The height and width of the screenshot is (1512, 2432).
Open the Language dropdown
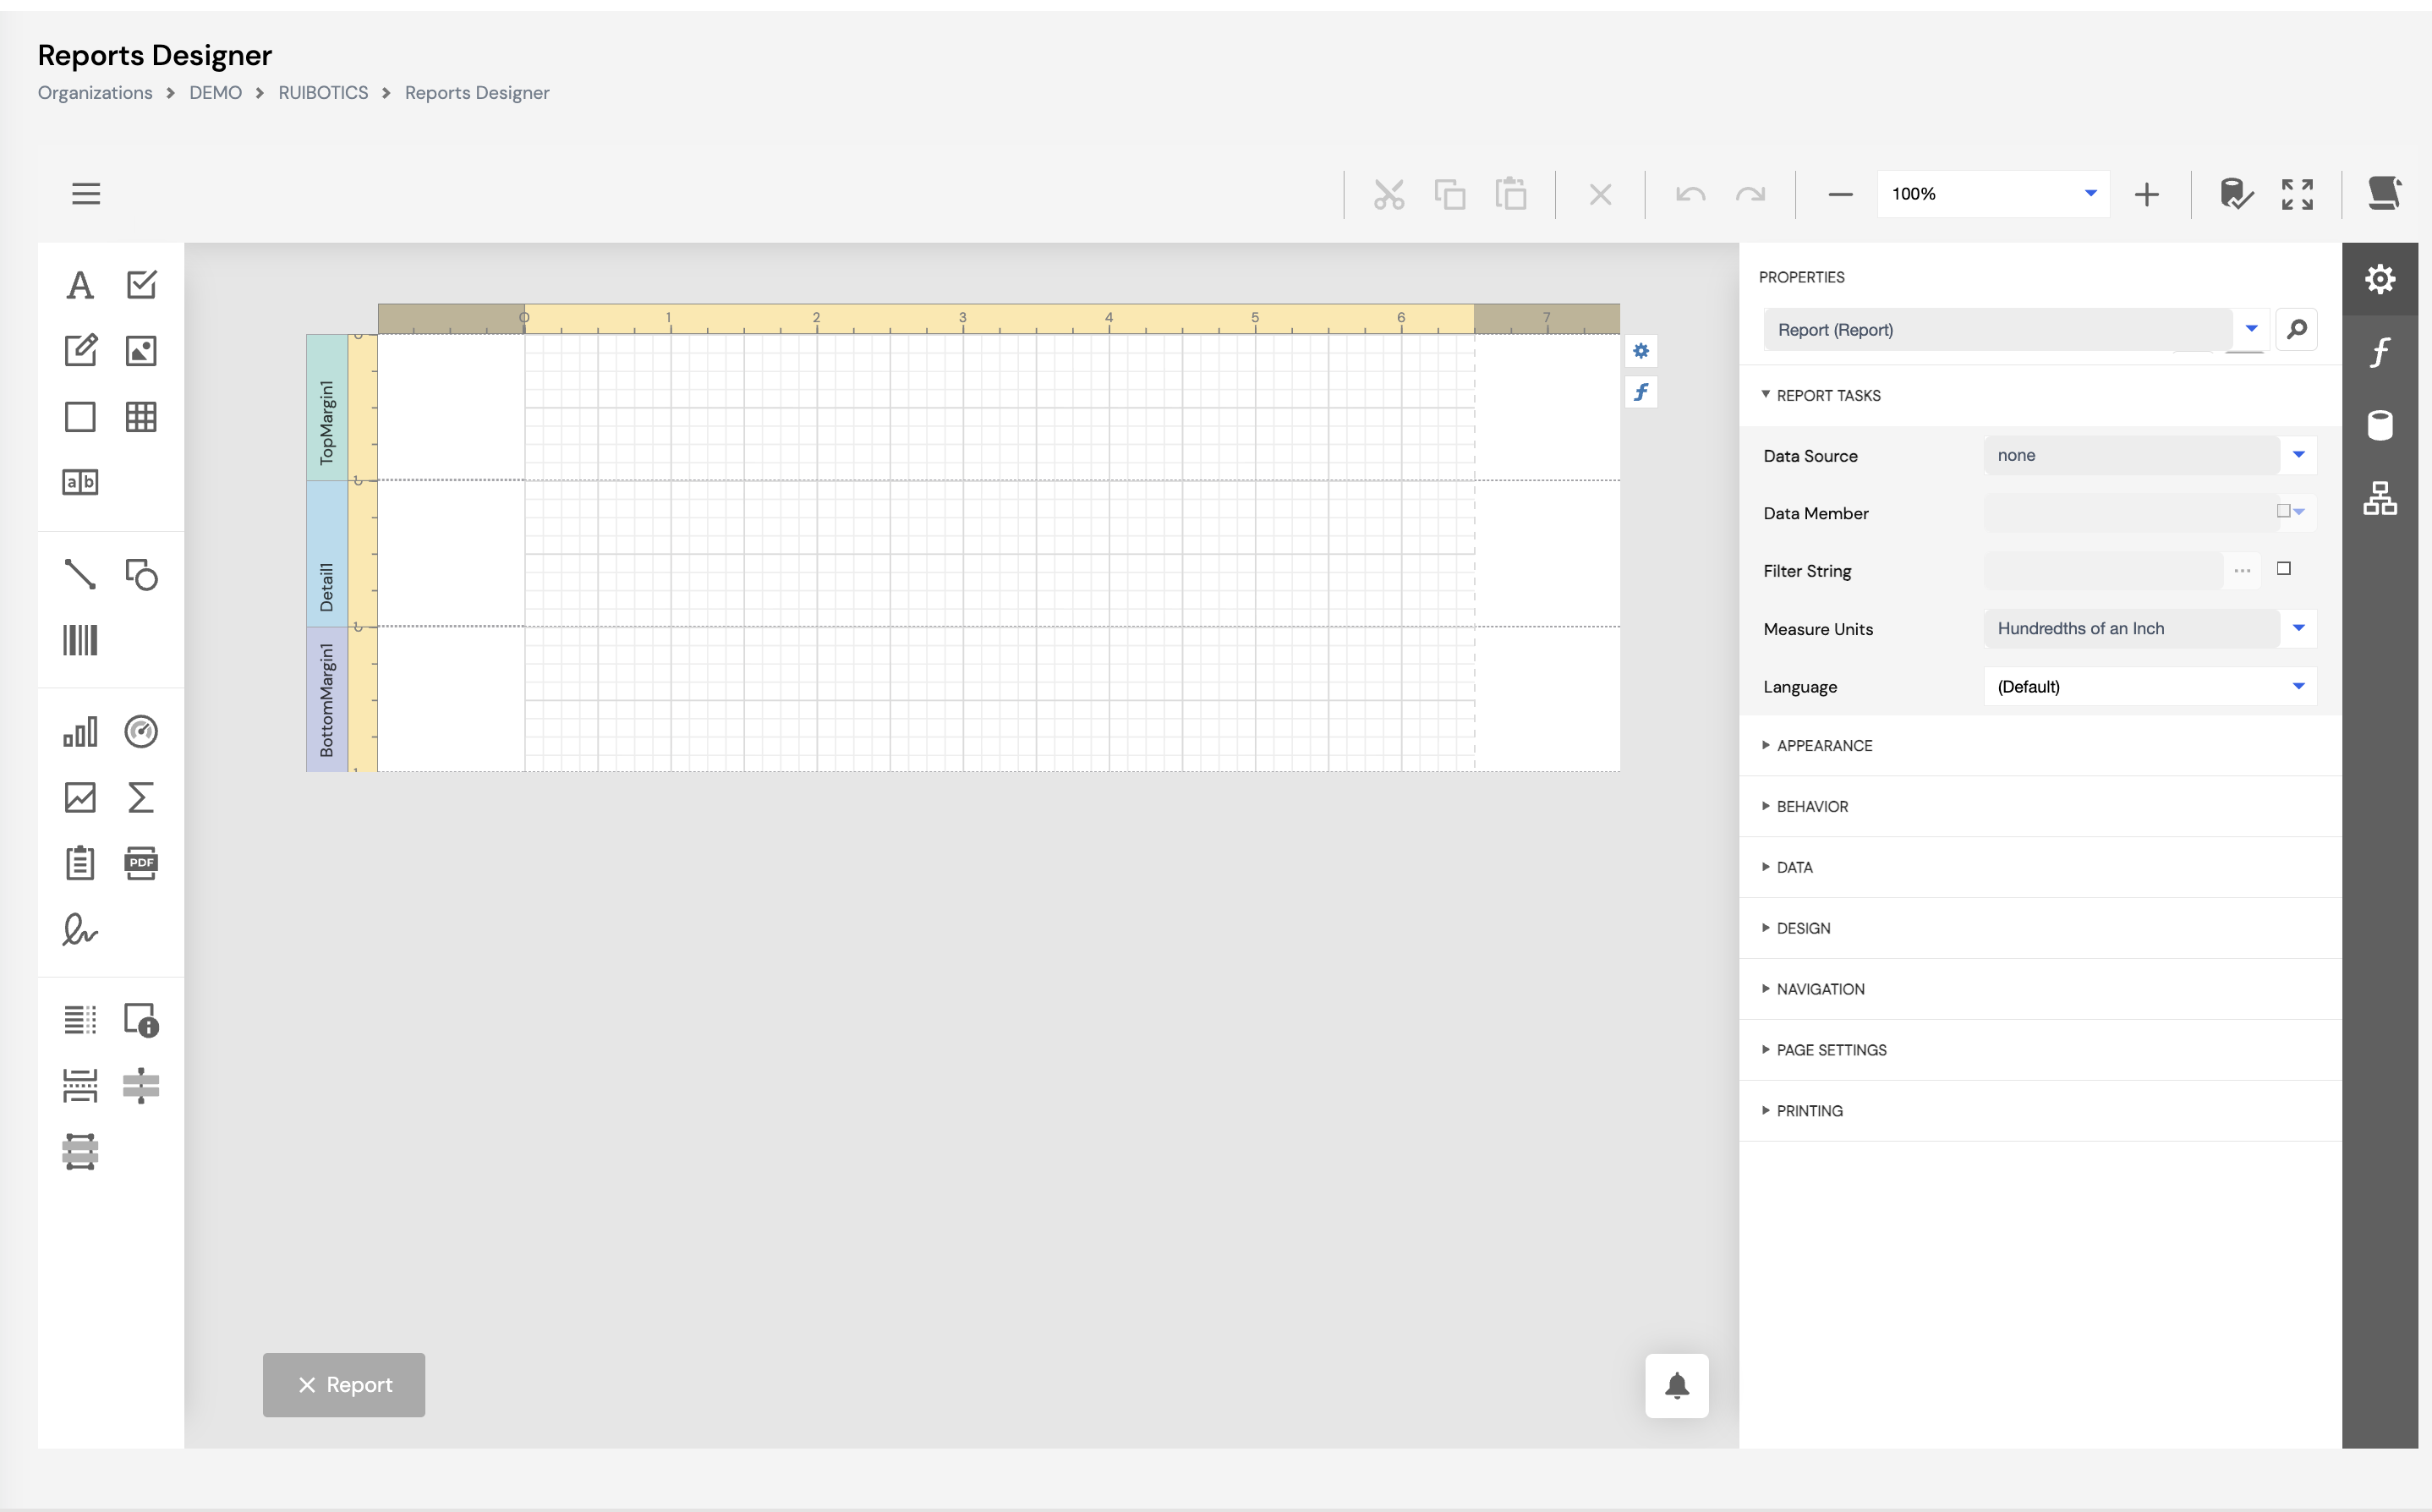pyautogui.click(x=2298, y=686)
